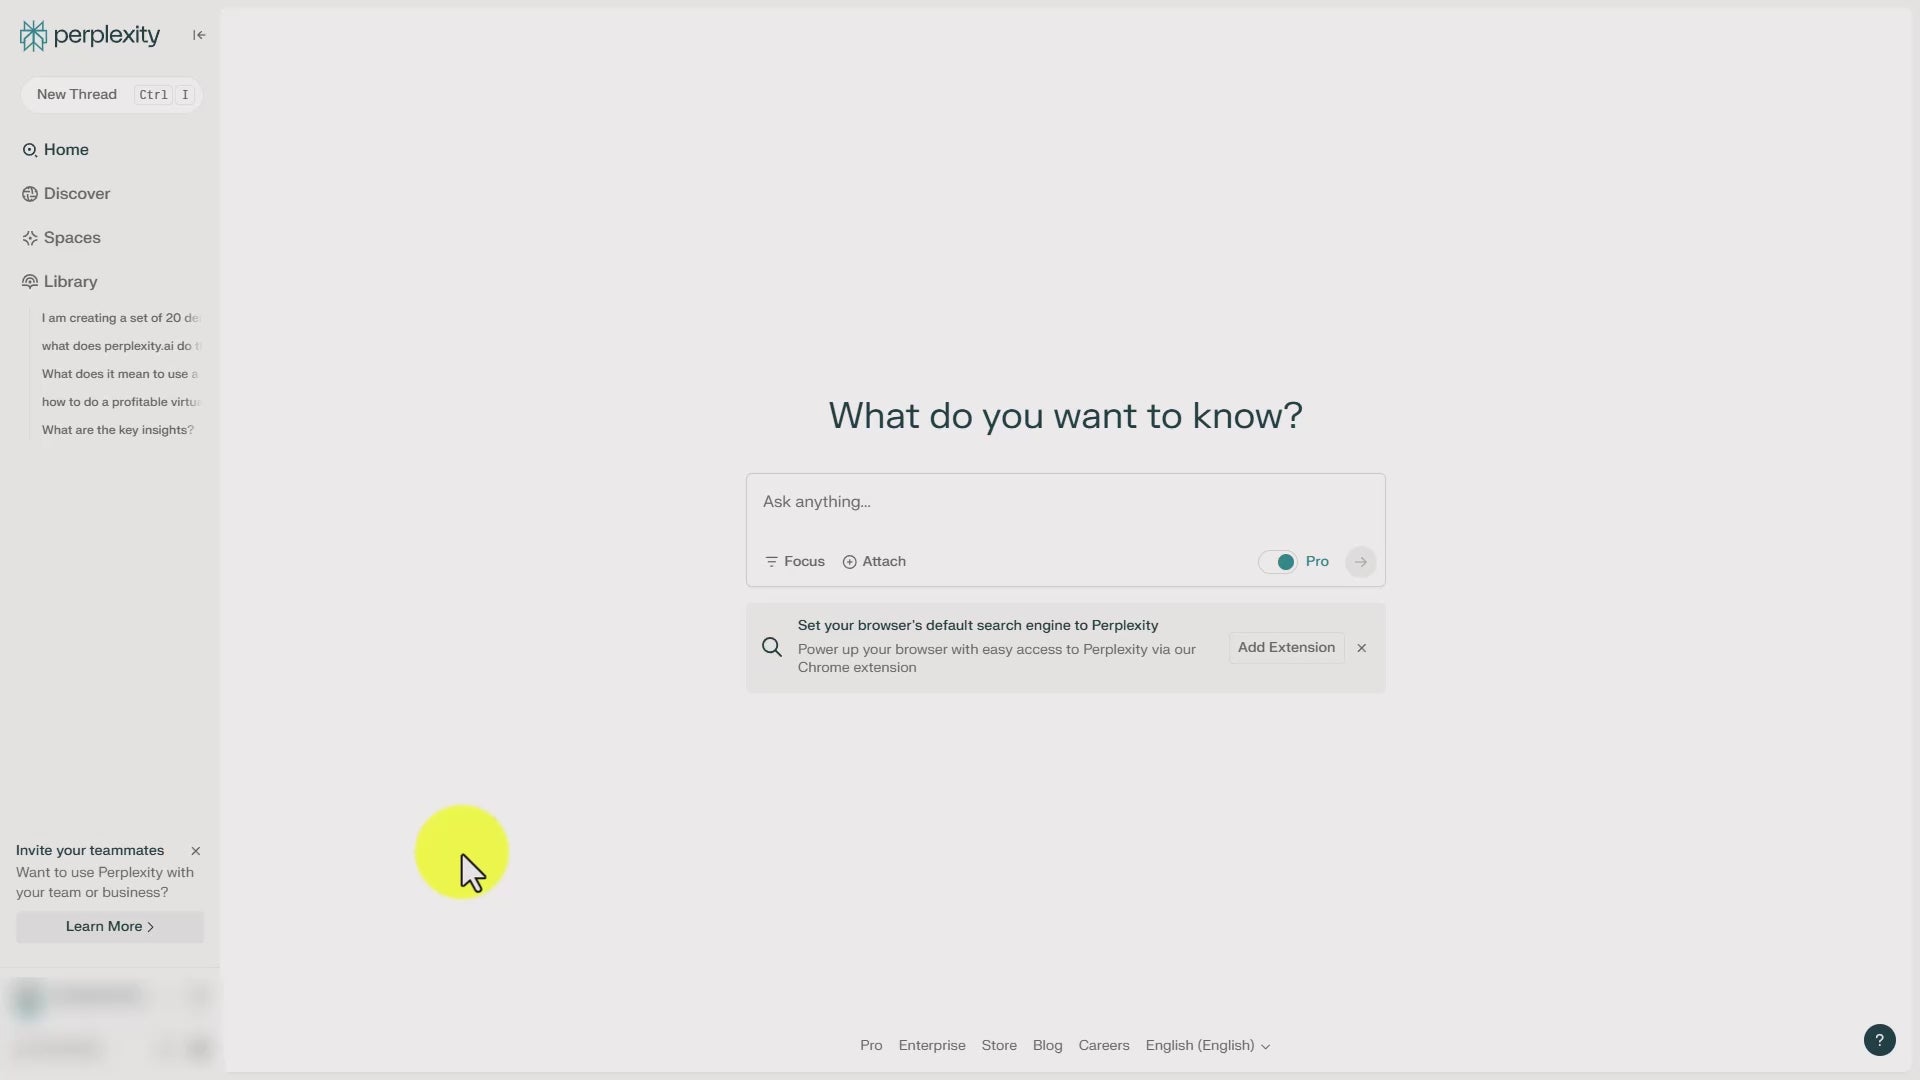Click the Perplexity logo
1920x1080 pixels.
click(x=90, y=36)
